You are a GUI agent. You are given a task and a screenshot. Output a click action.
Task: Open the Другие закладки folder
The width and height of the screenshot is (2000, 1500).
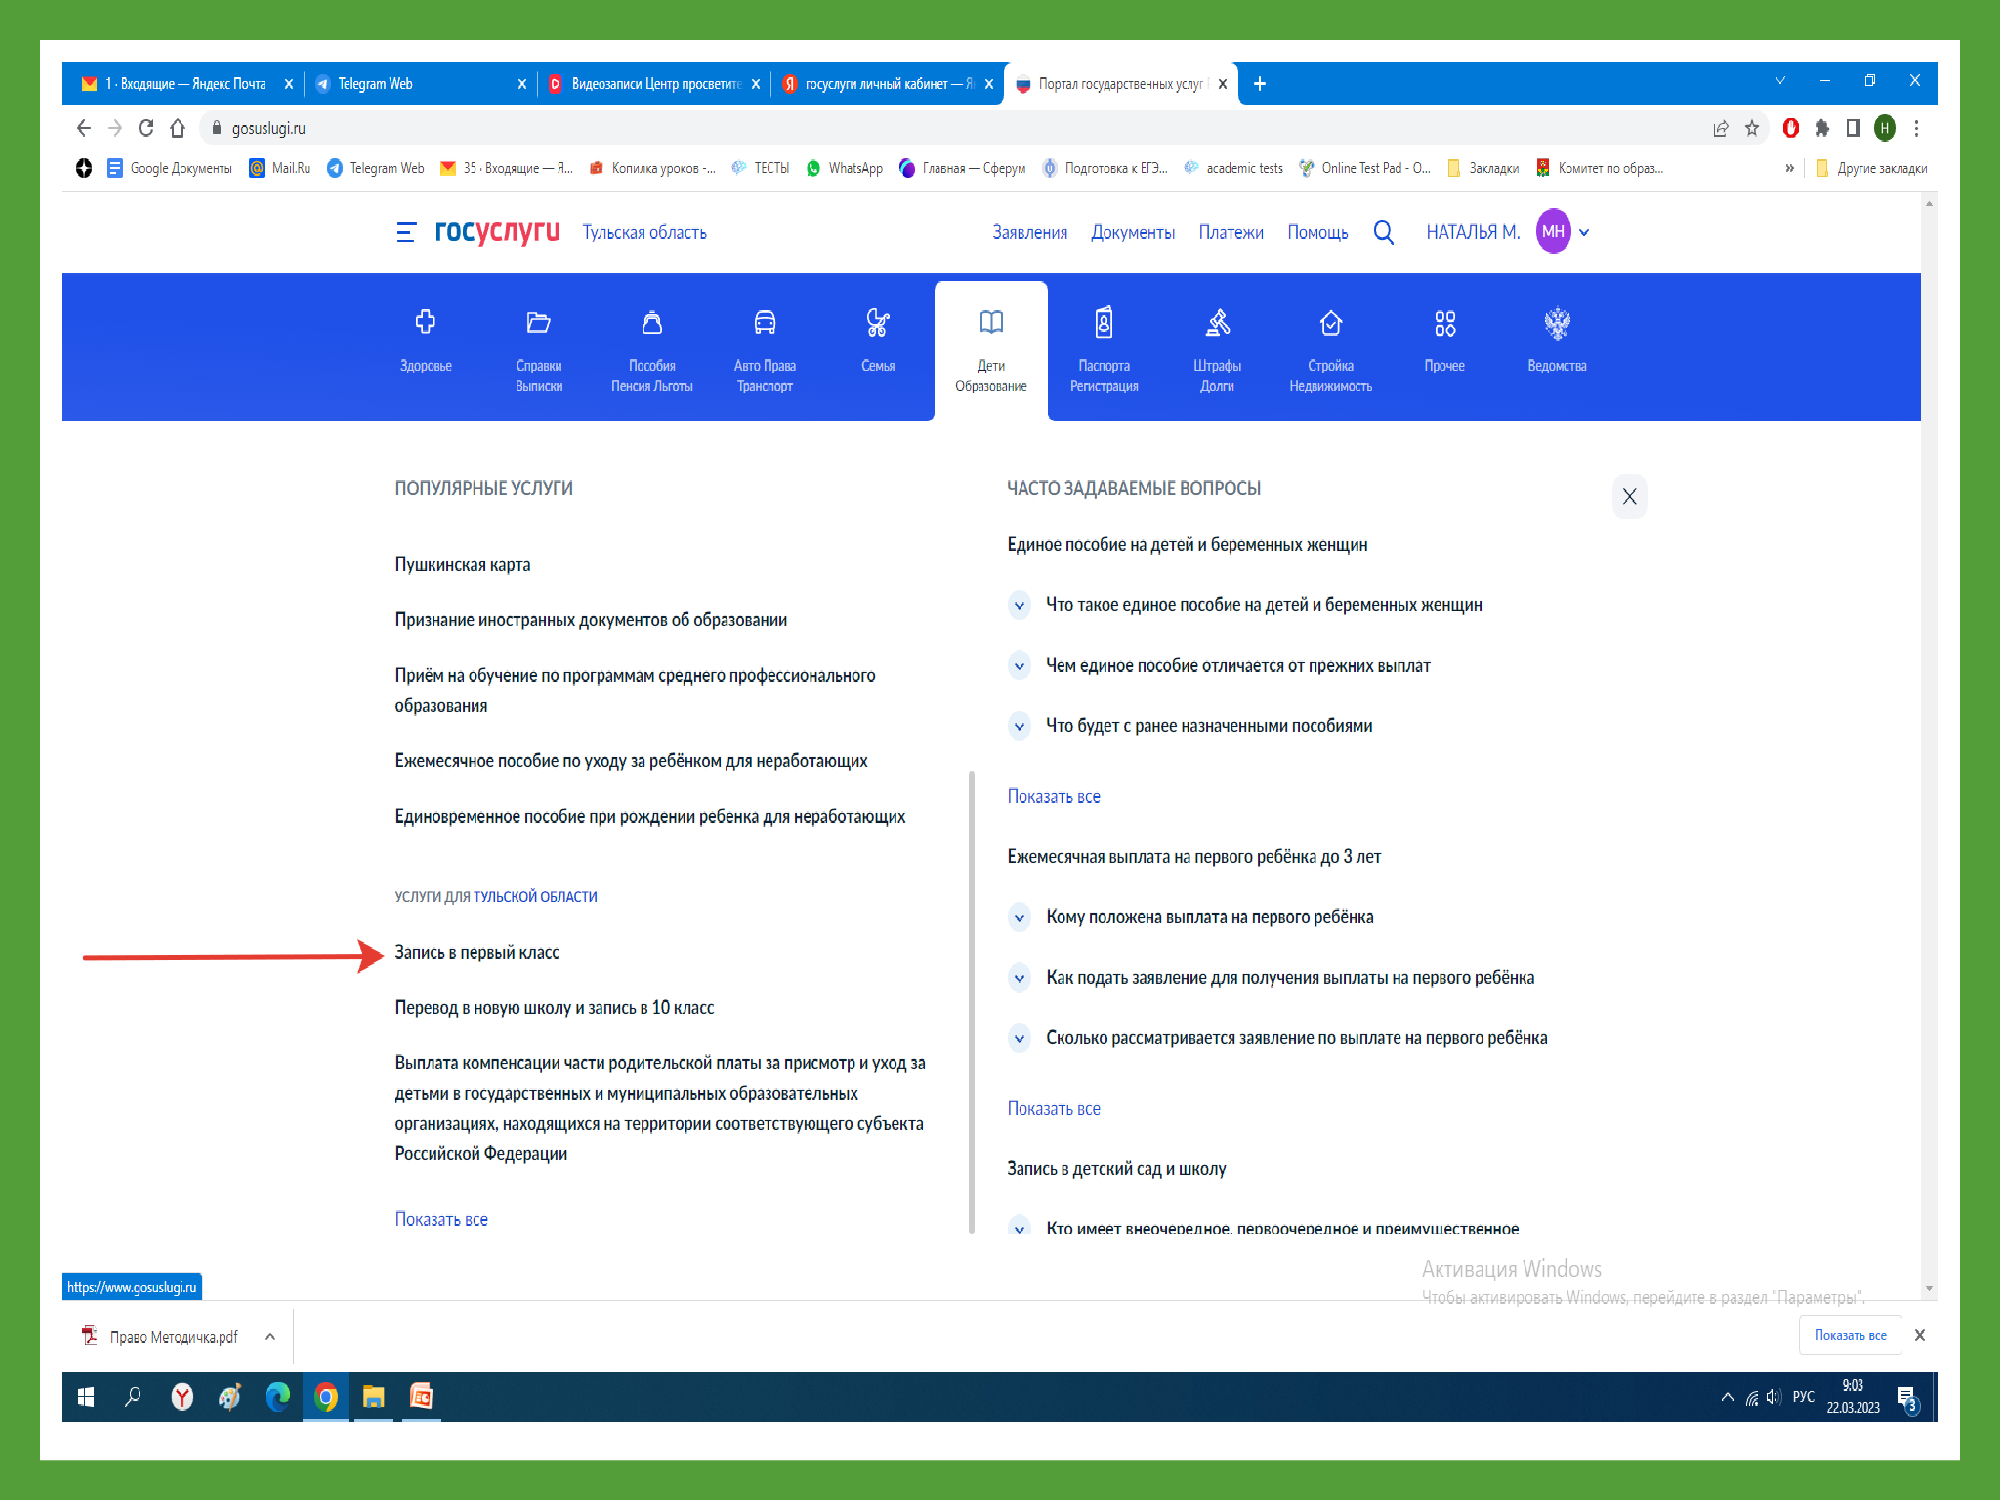(x=1871, y=168)
